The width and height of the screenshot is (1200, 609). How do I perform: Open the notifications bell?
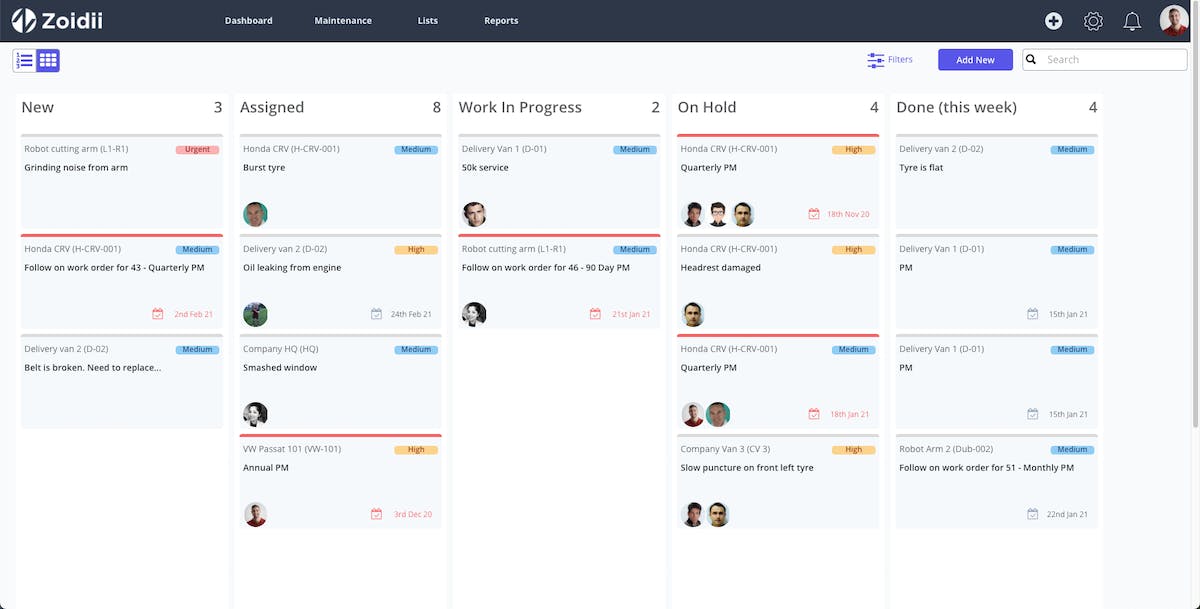point(1131,20)
